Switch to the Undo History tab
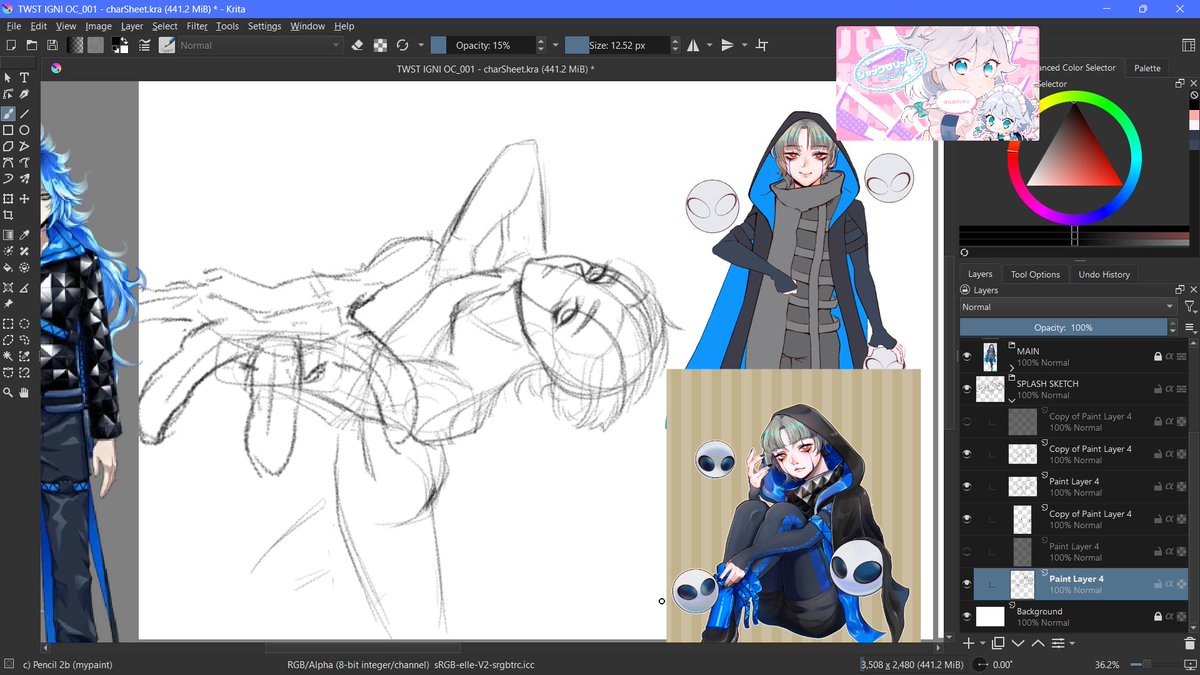This screenshot has height=675, width=1200. [1104, 274]
